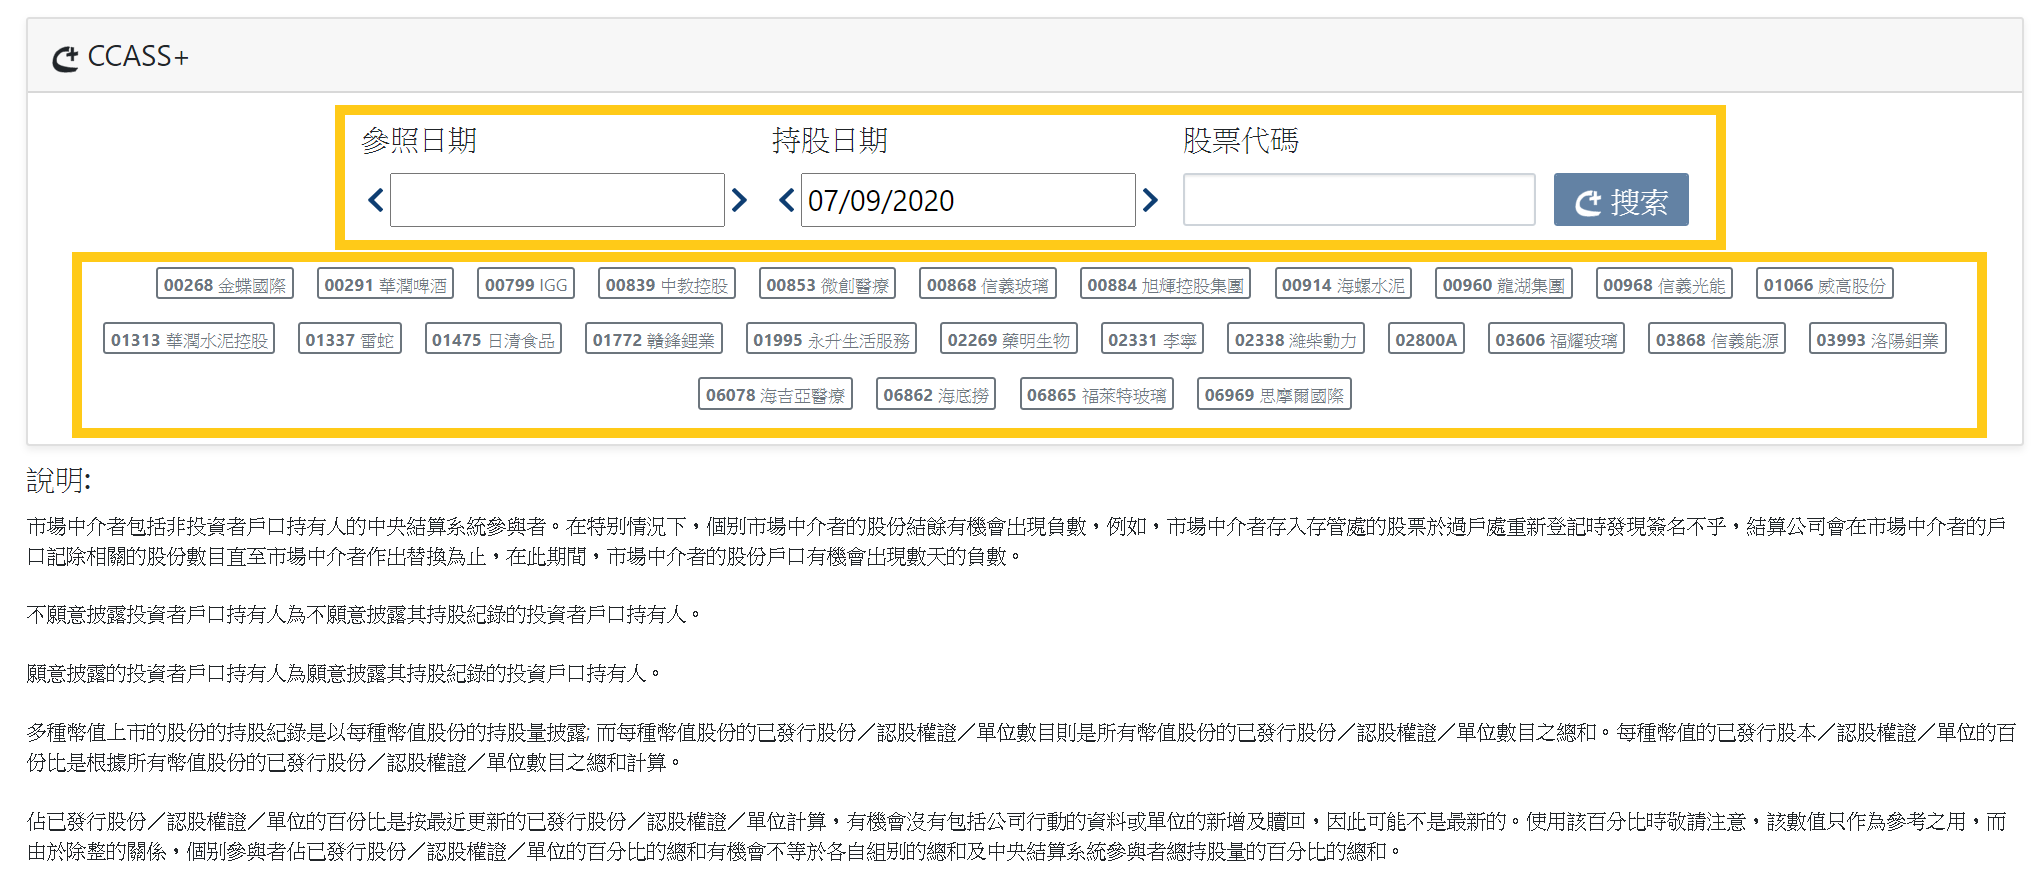
Task: Focus the 股票代碼 stock code input
Action: [1358, 201]
